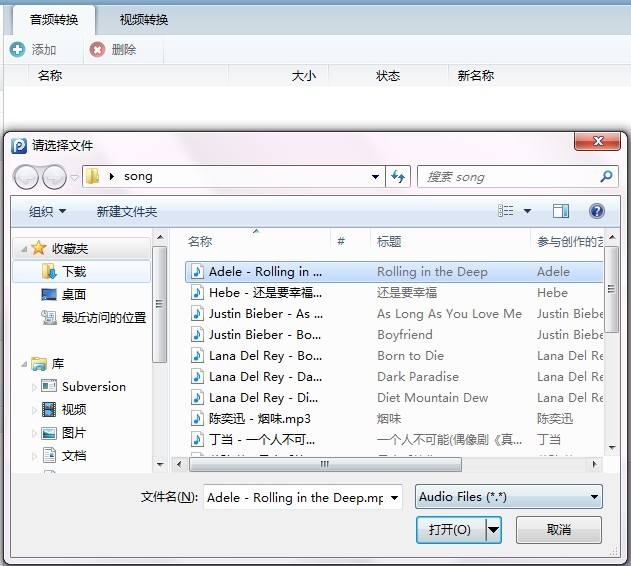Click 新建文件夹 button
This screenshot has width=631, height=566.
(x=127, y=211)
